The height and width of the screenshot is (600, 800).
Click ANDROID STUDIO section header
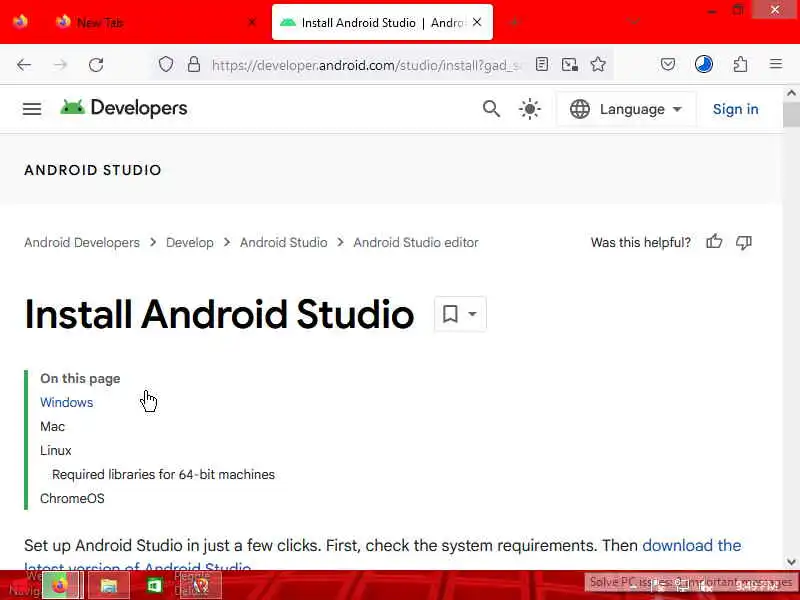(x=93, y=170)
